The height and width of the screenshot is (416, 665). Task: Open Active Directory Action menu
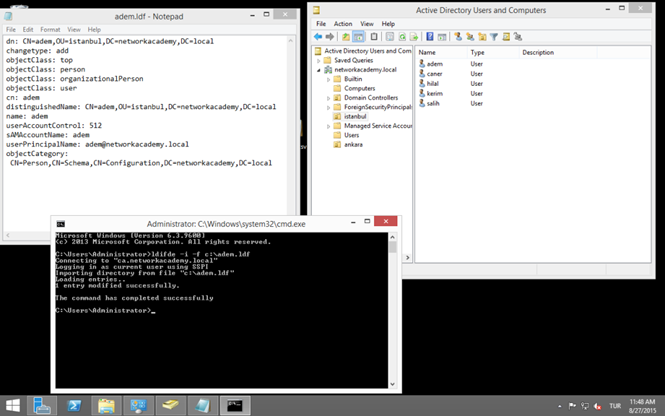343,24
